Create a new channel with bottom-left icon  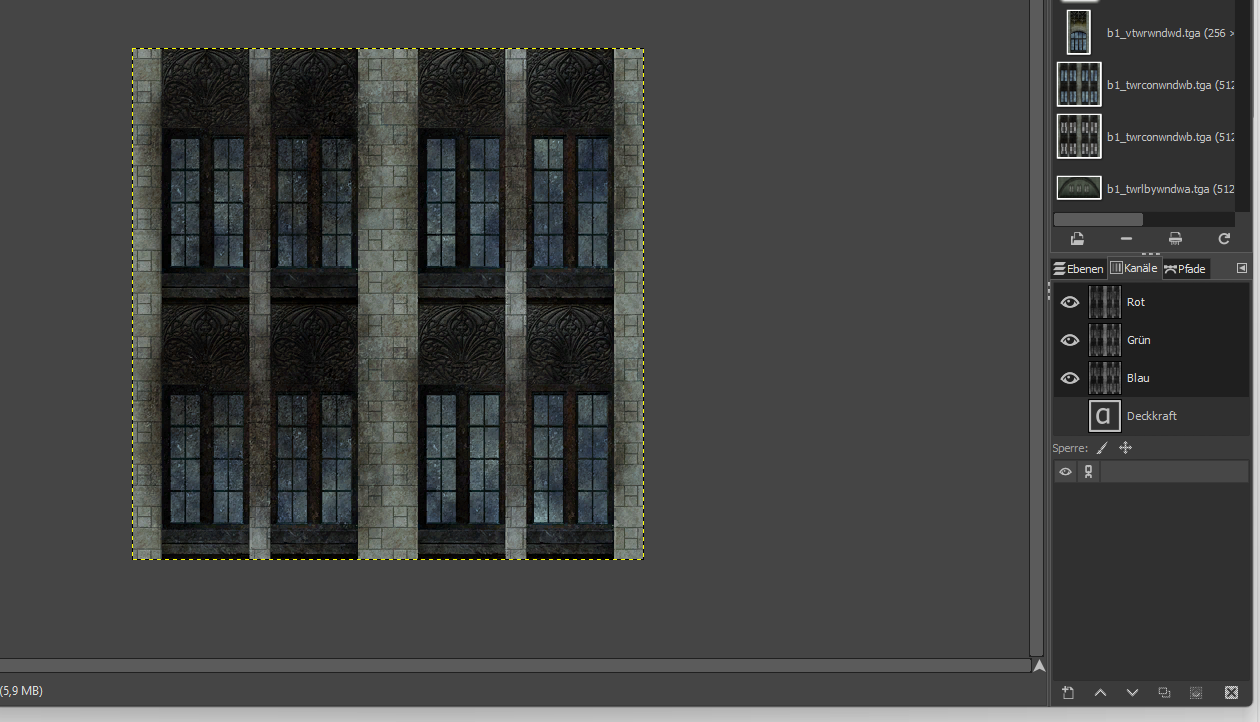[1068, 692]
